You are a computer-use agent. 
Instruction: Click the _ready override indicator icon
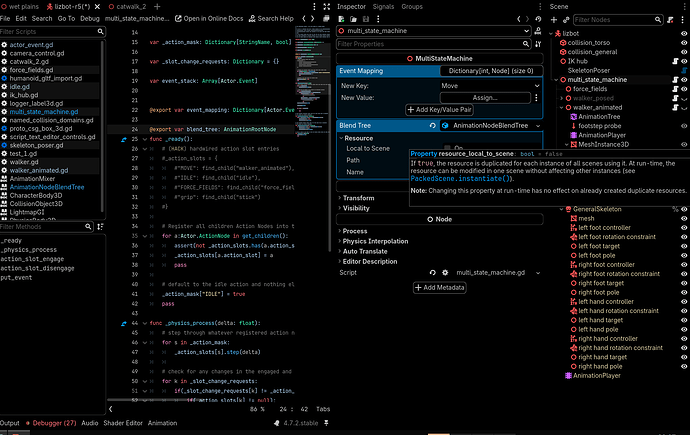click(124, 139)
